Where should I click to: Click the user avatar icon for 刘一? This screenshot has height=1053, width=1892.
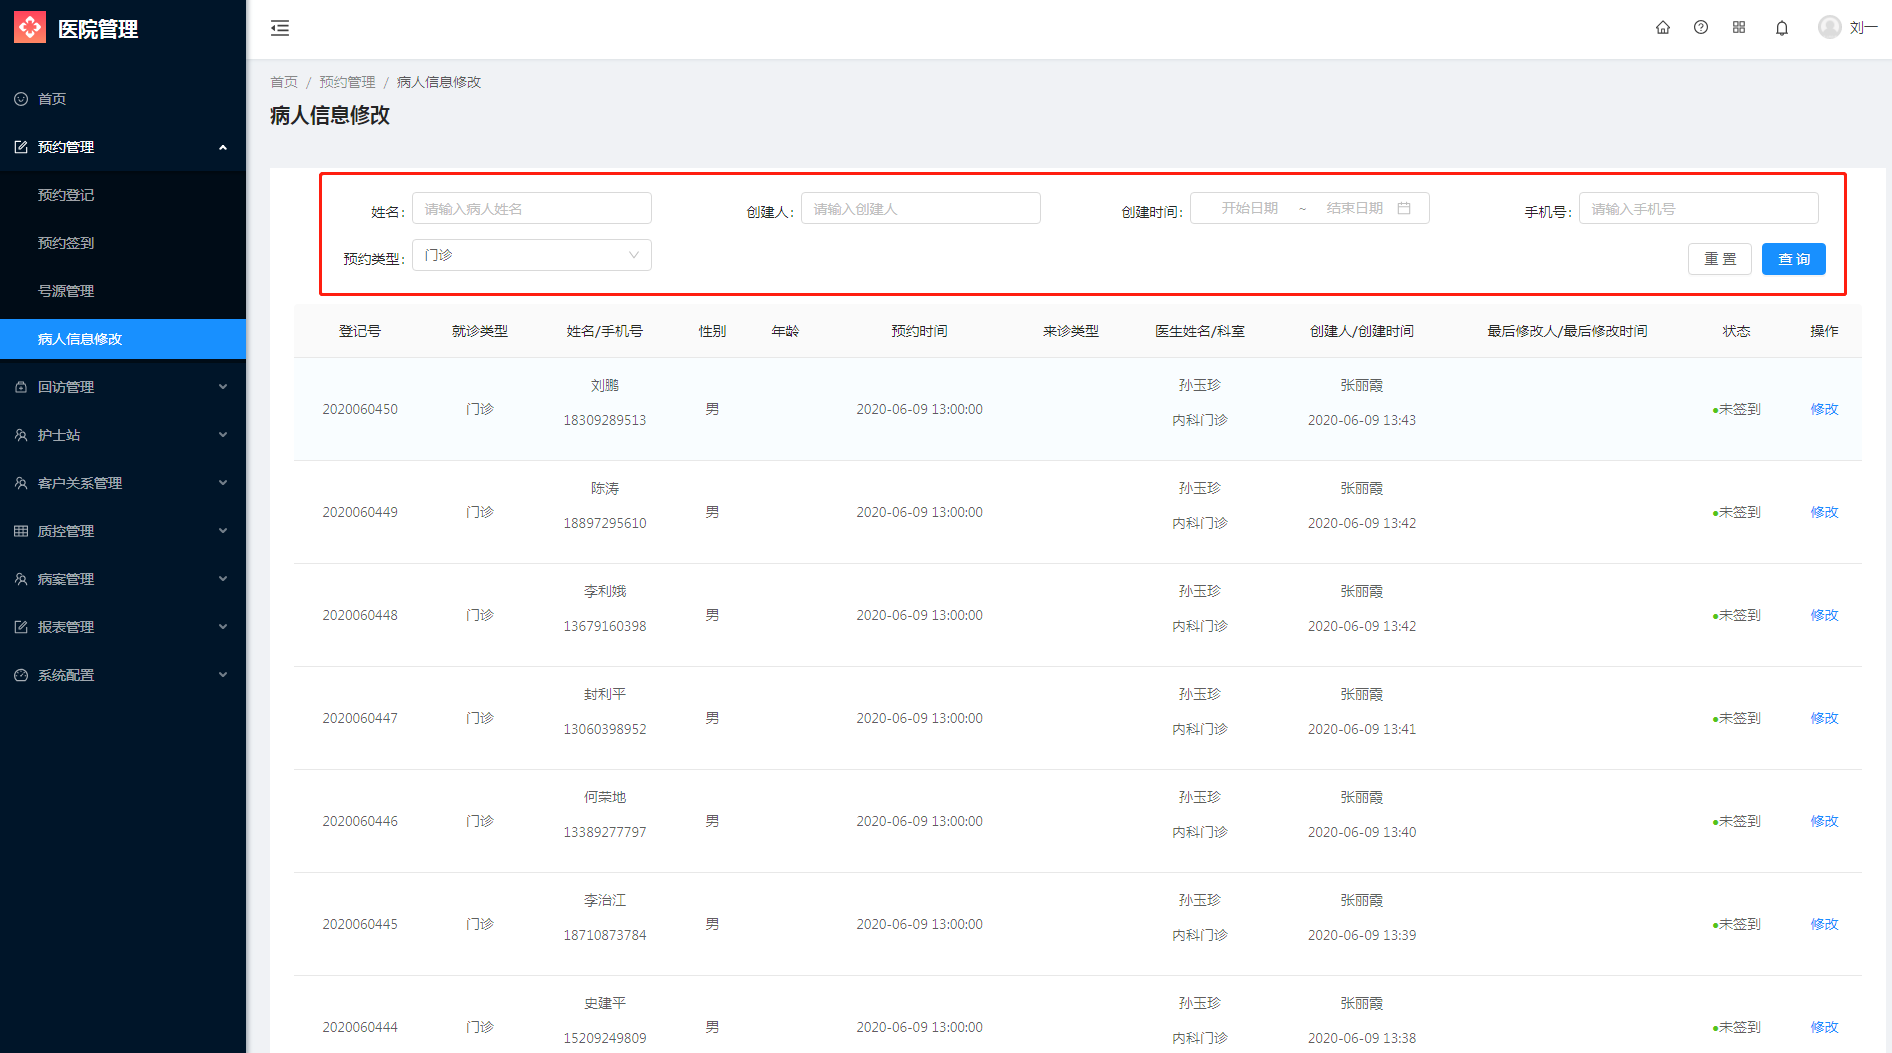tap(1830, 28)
